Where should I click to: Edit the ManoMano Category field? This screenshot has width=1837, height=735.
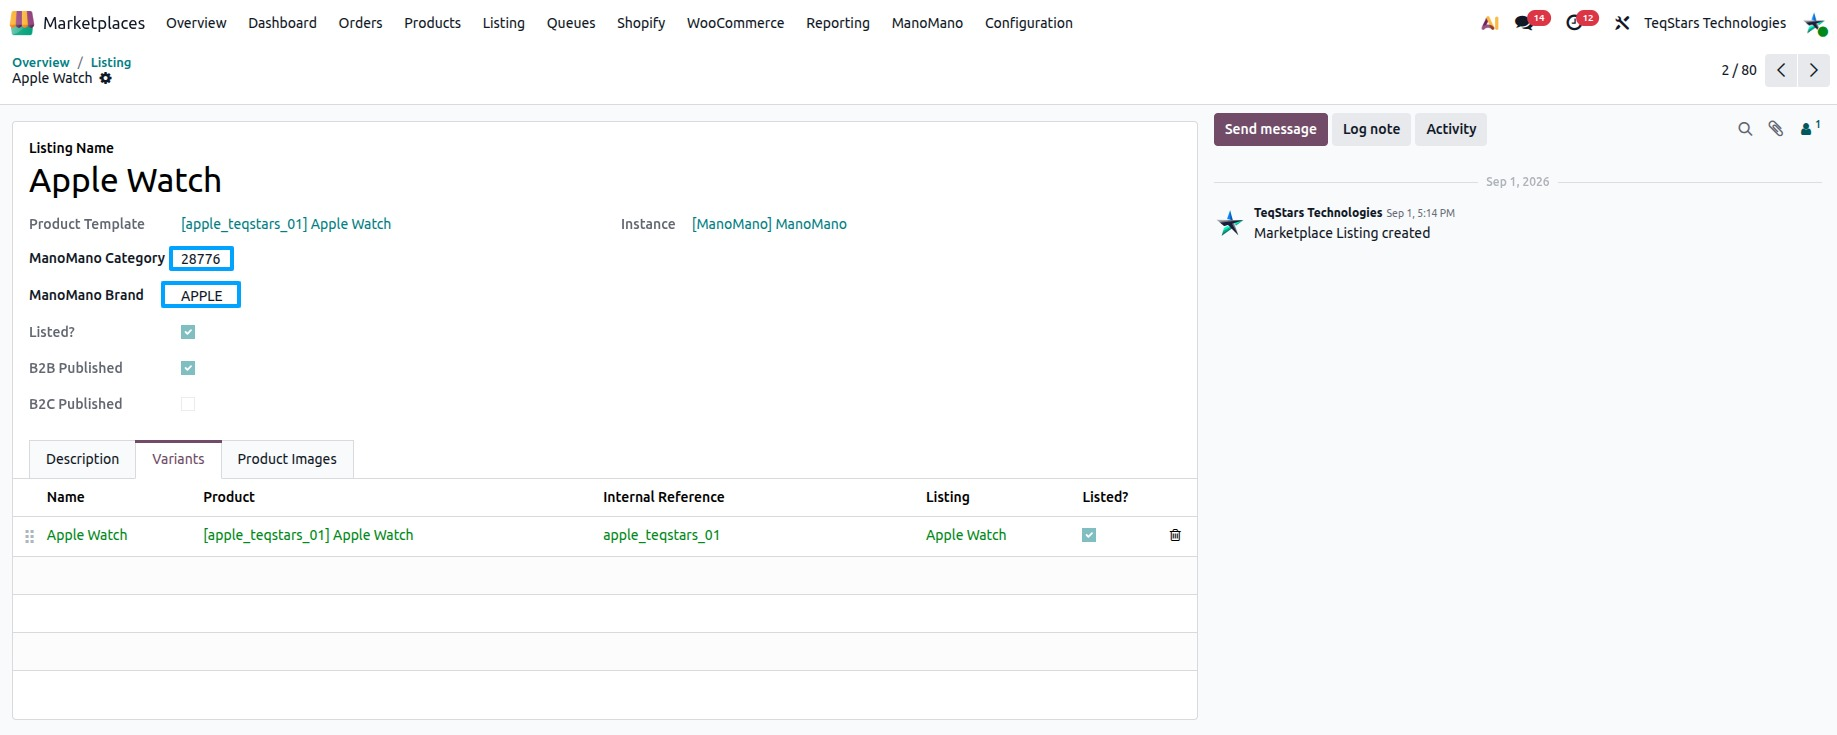click(201, 259)
